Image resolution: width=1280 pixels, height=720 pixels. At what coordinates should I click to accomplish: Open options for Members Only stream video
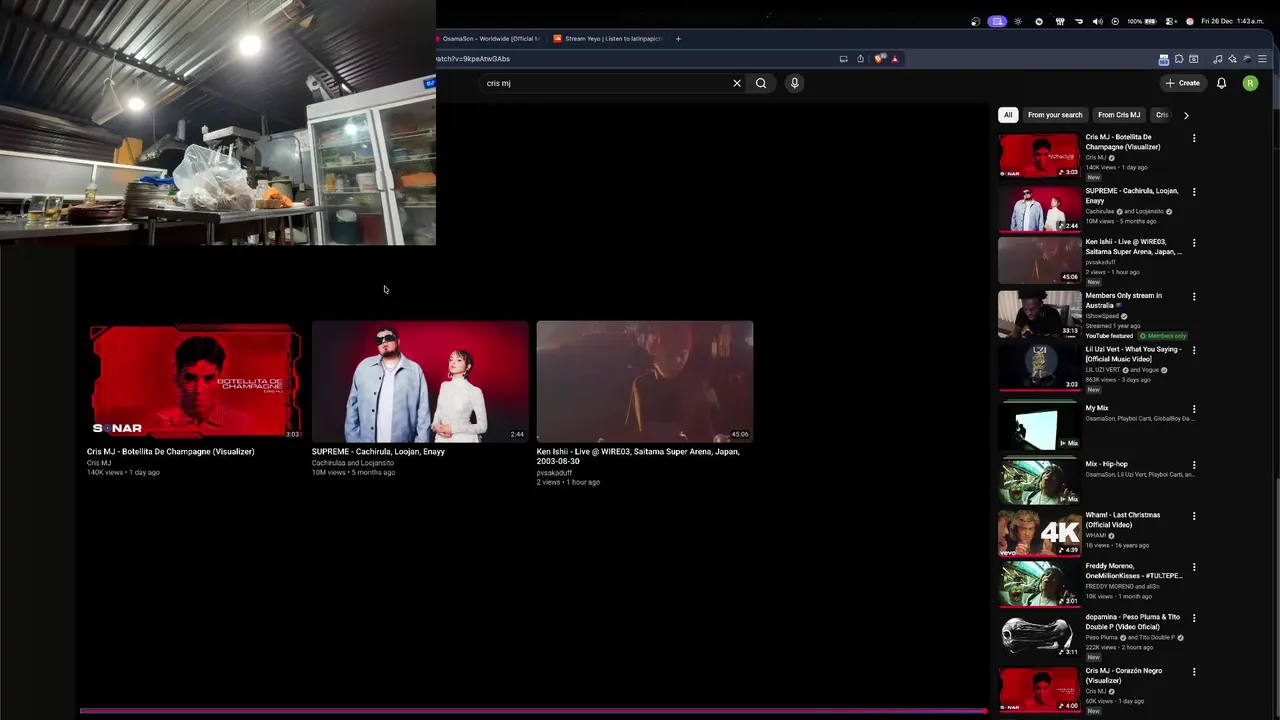[x=1194, y=297]
